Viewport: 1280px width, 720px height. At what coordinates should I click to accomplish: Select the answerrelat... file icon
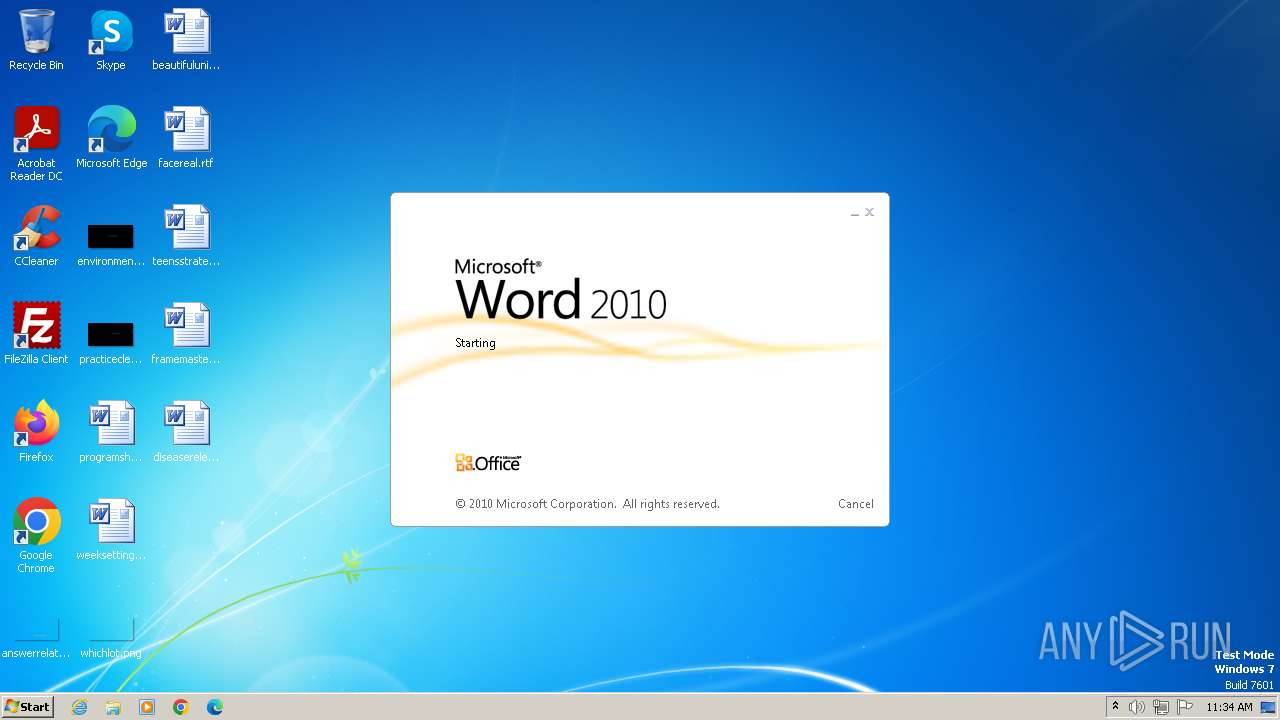pyautogui.click(x=36, y=640)
